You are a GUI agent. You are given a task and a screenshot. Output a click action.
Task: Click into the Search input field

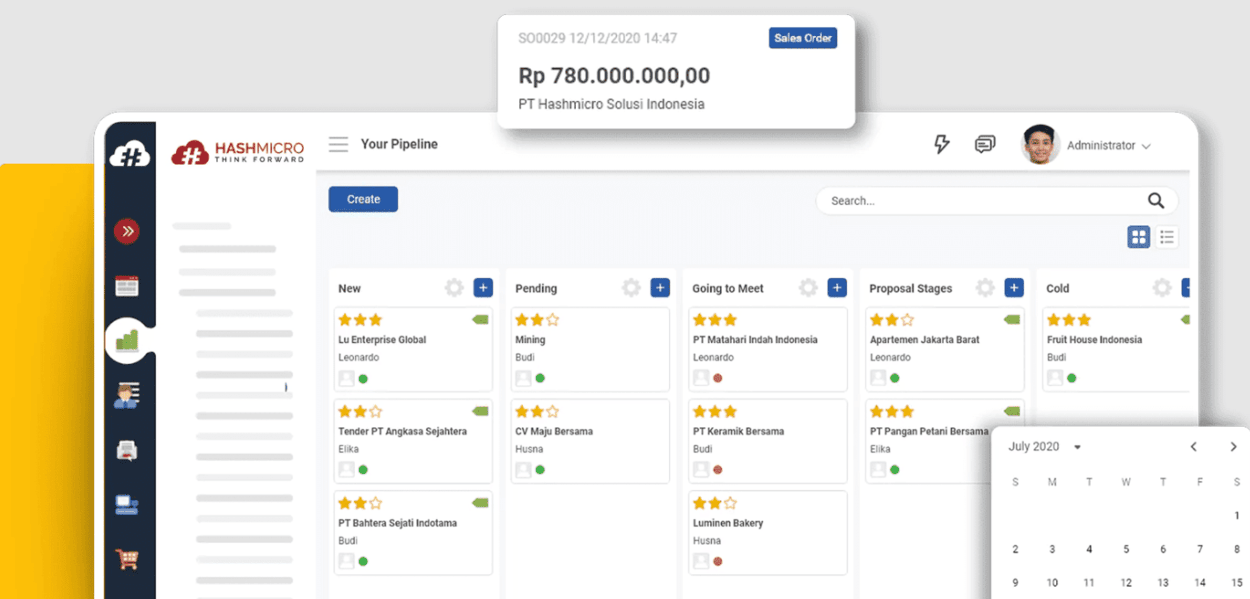pos(996,201)
